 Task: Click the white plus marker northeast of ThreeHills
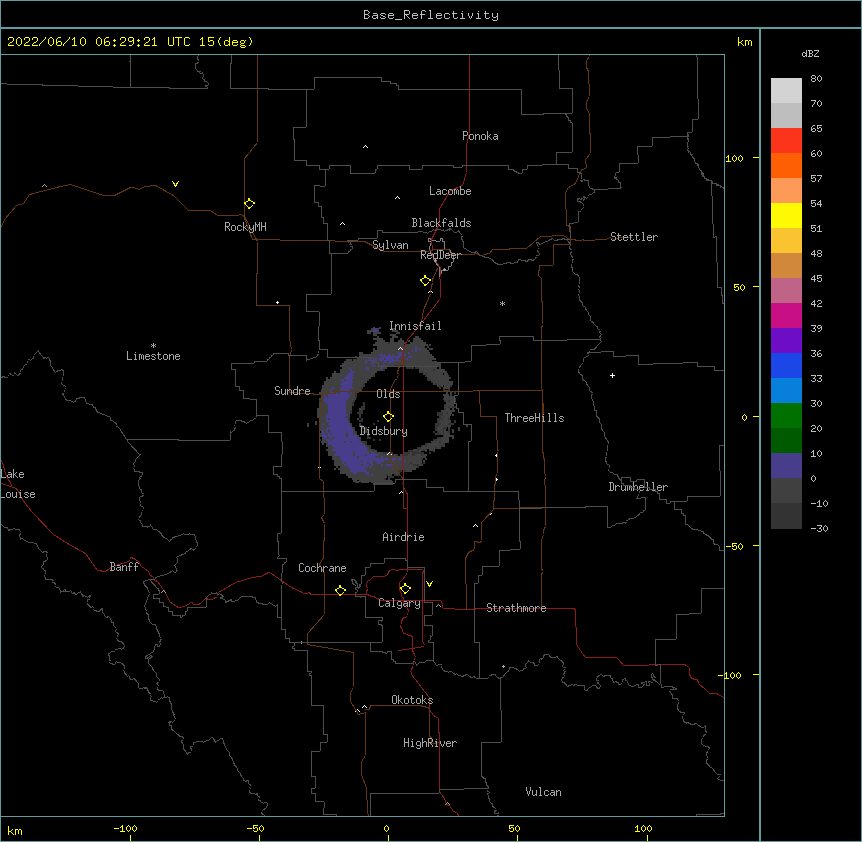click(x=612, y=375)
